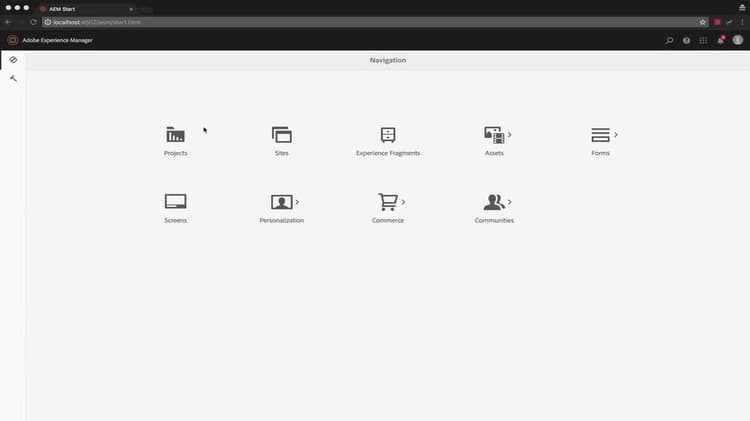
Task: Open the notifications bell icon
Action: point(720,40)
